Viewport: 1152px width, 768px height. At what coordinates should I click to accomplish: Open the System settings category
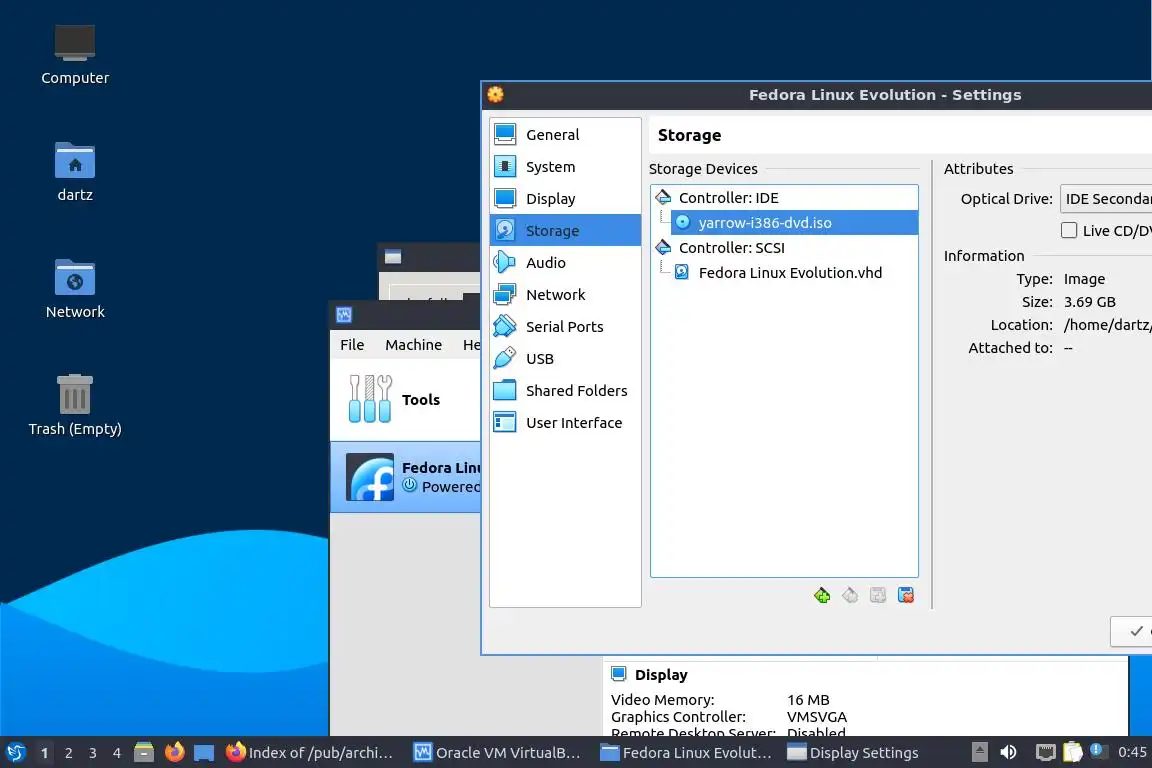[x=565, y=167]
